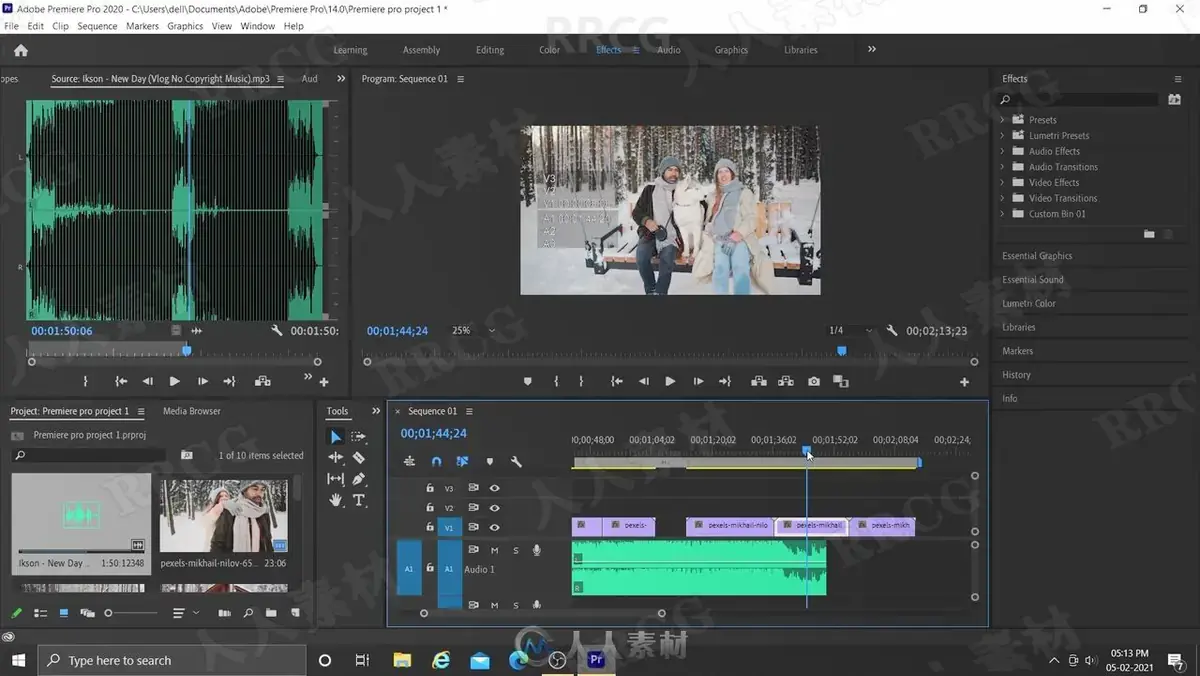Image resolution: width=1200 pixels, height=676 pixels.
Task: Open the Sequence menu
Action: click(x=97, y=26)
